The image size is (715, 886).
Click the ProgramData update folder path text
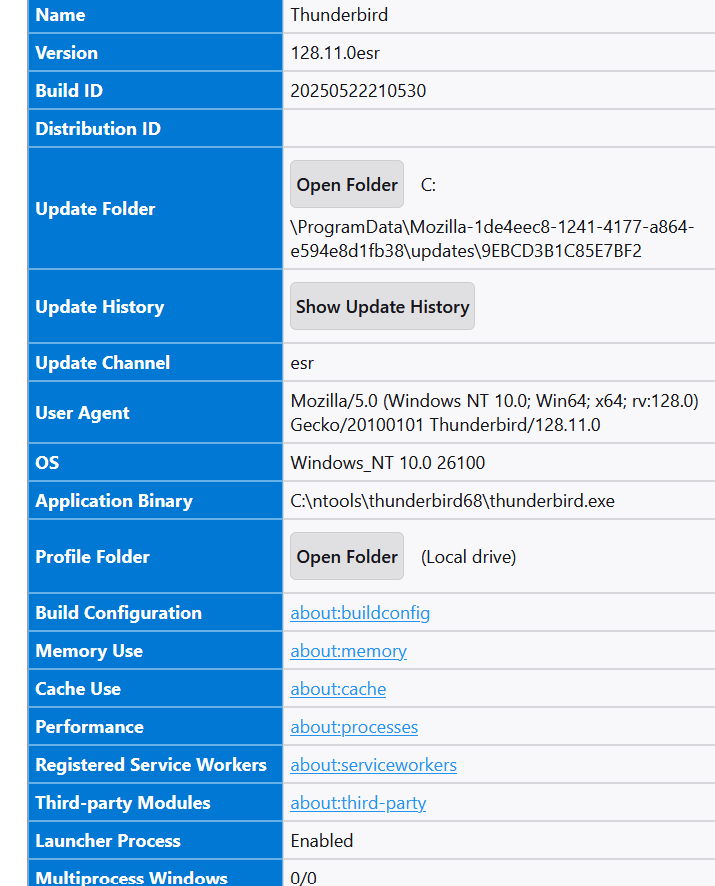(491, 239)
